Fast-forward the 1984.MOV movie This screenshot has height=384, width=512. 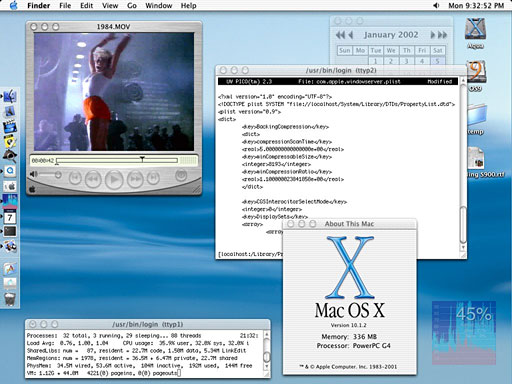click(135, 179)
